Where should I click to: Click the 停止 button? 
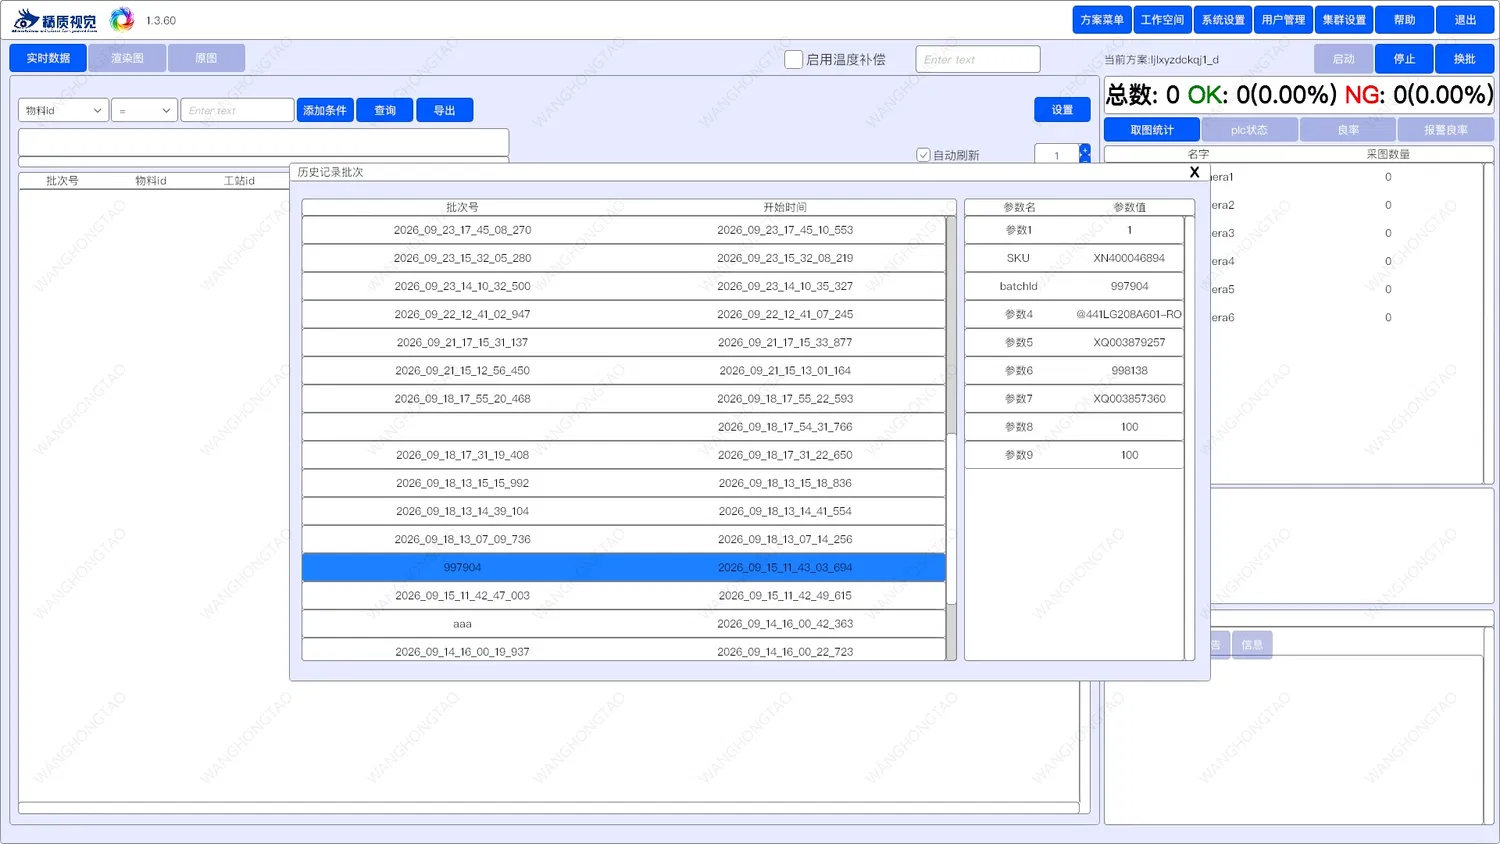tap(1404, 59)
